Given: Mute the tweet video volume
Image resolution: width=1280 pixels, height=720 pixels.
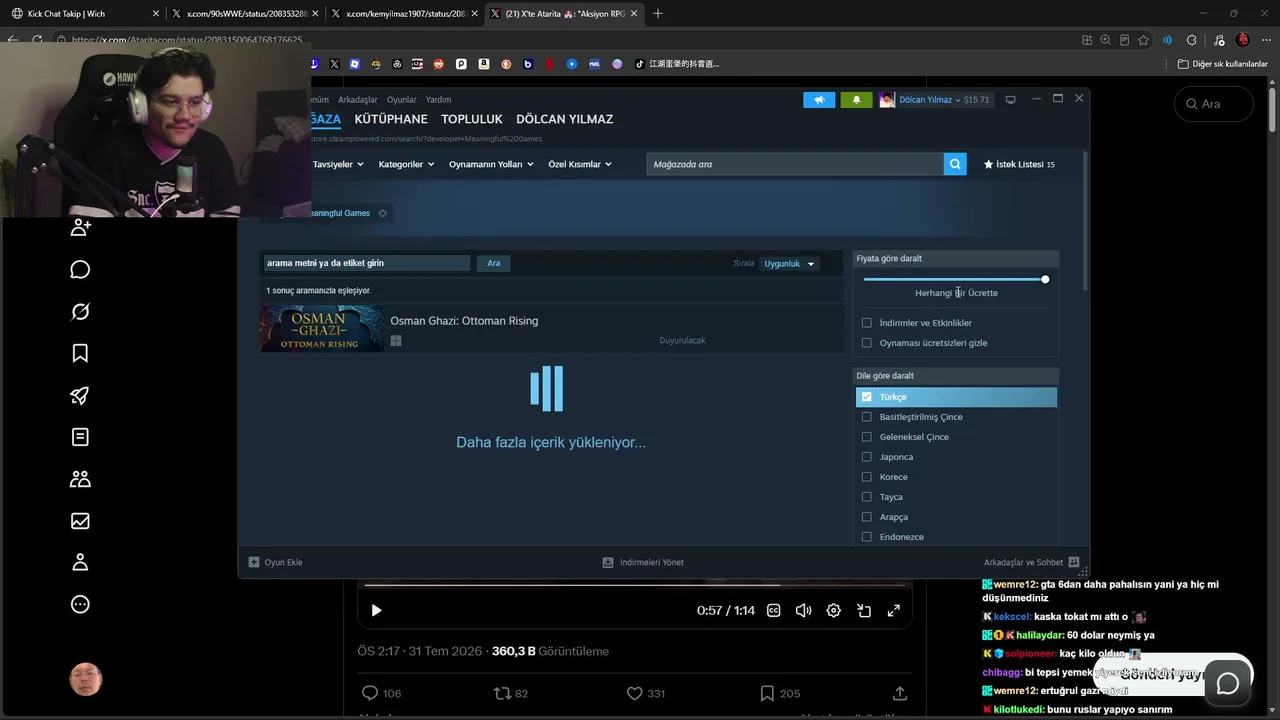Looking at the screenshot, I should (803, 611).
